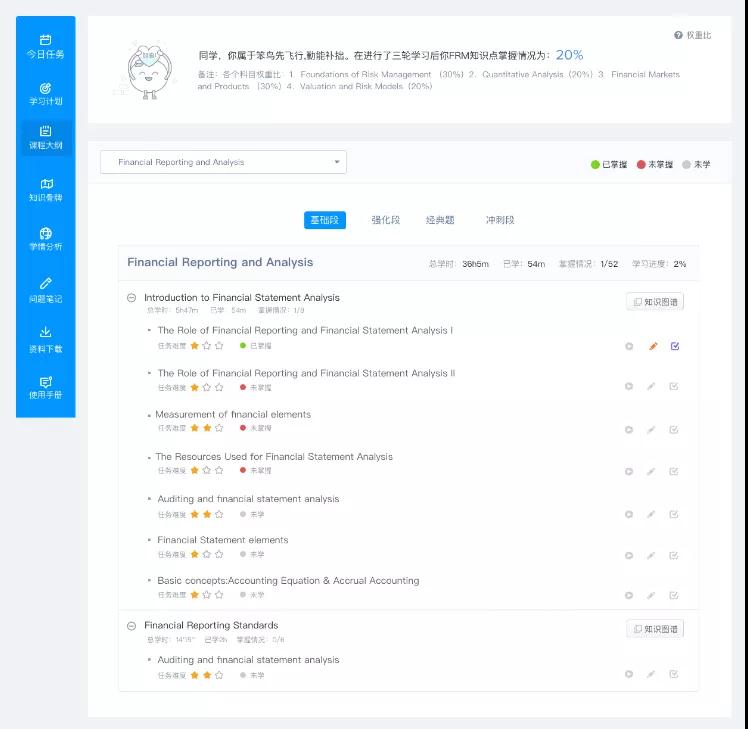Click exercise icon for Basic concepts row
The height and width of the screenshot is (729, 748).
tap(674, 595)
